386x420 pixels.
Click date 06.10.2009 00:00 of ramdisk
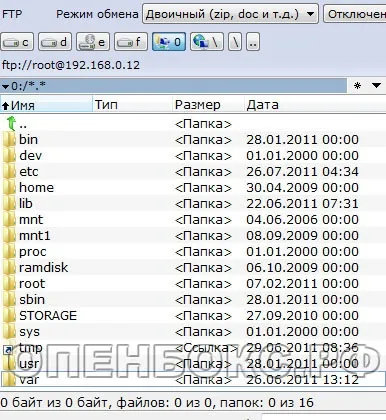tap(302, 268)
